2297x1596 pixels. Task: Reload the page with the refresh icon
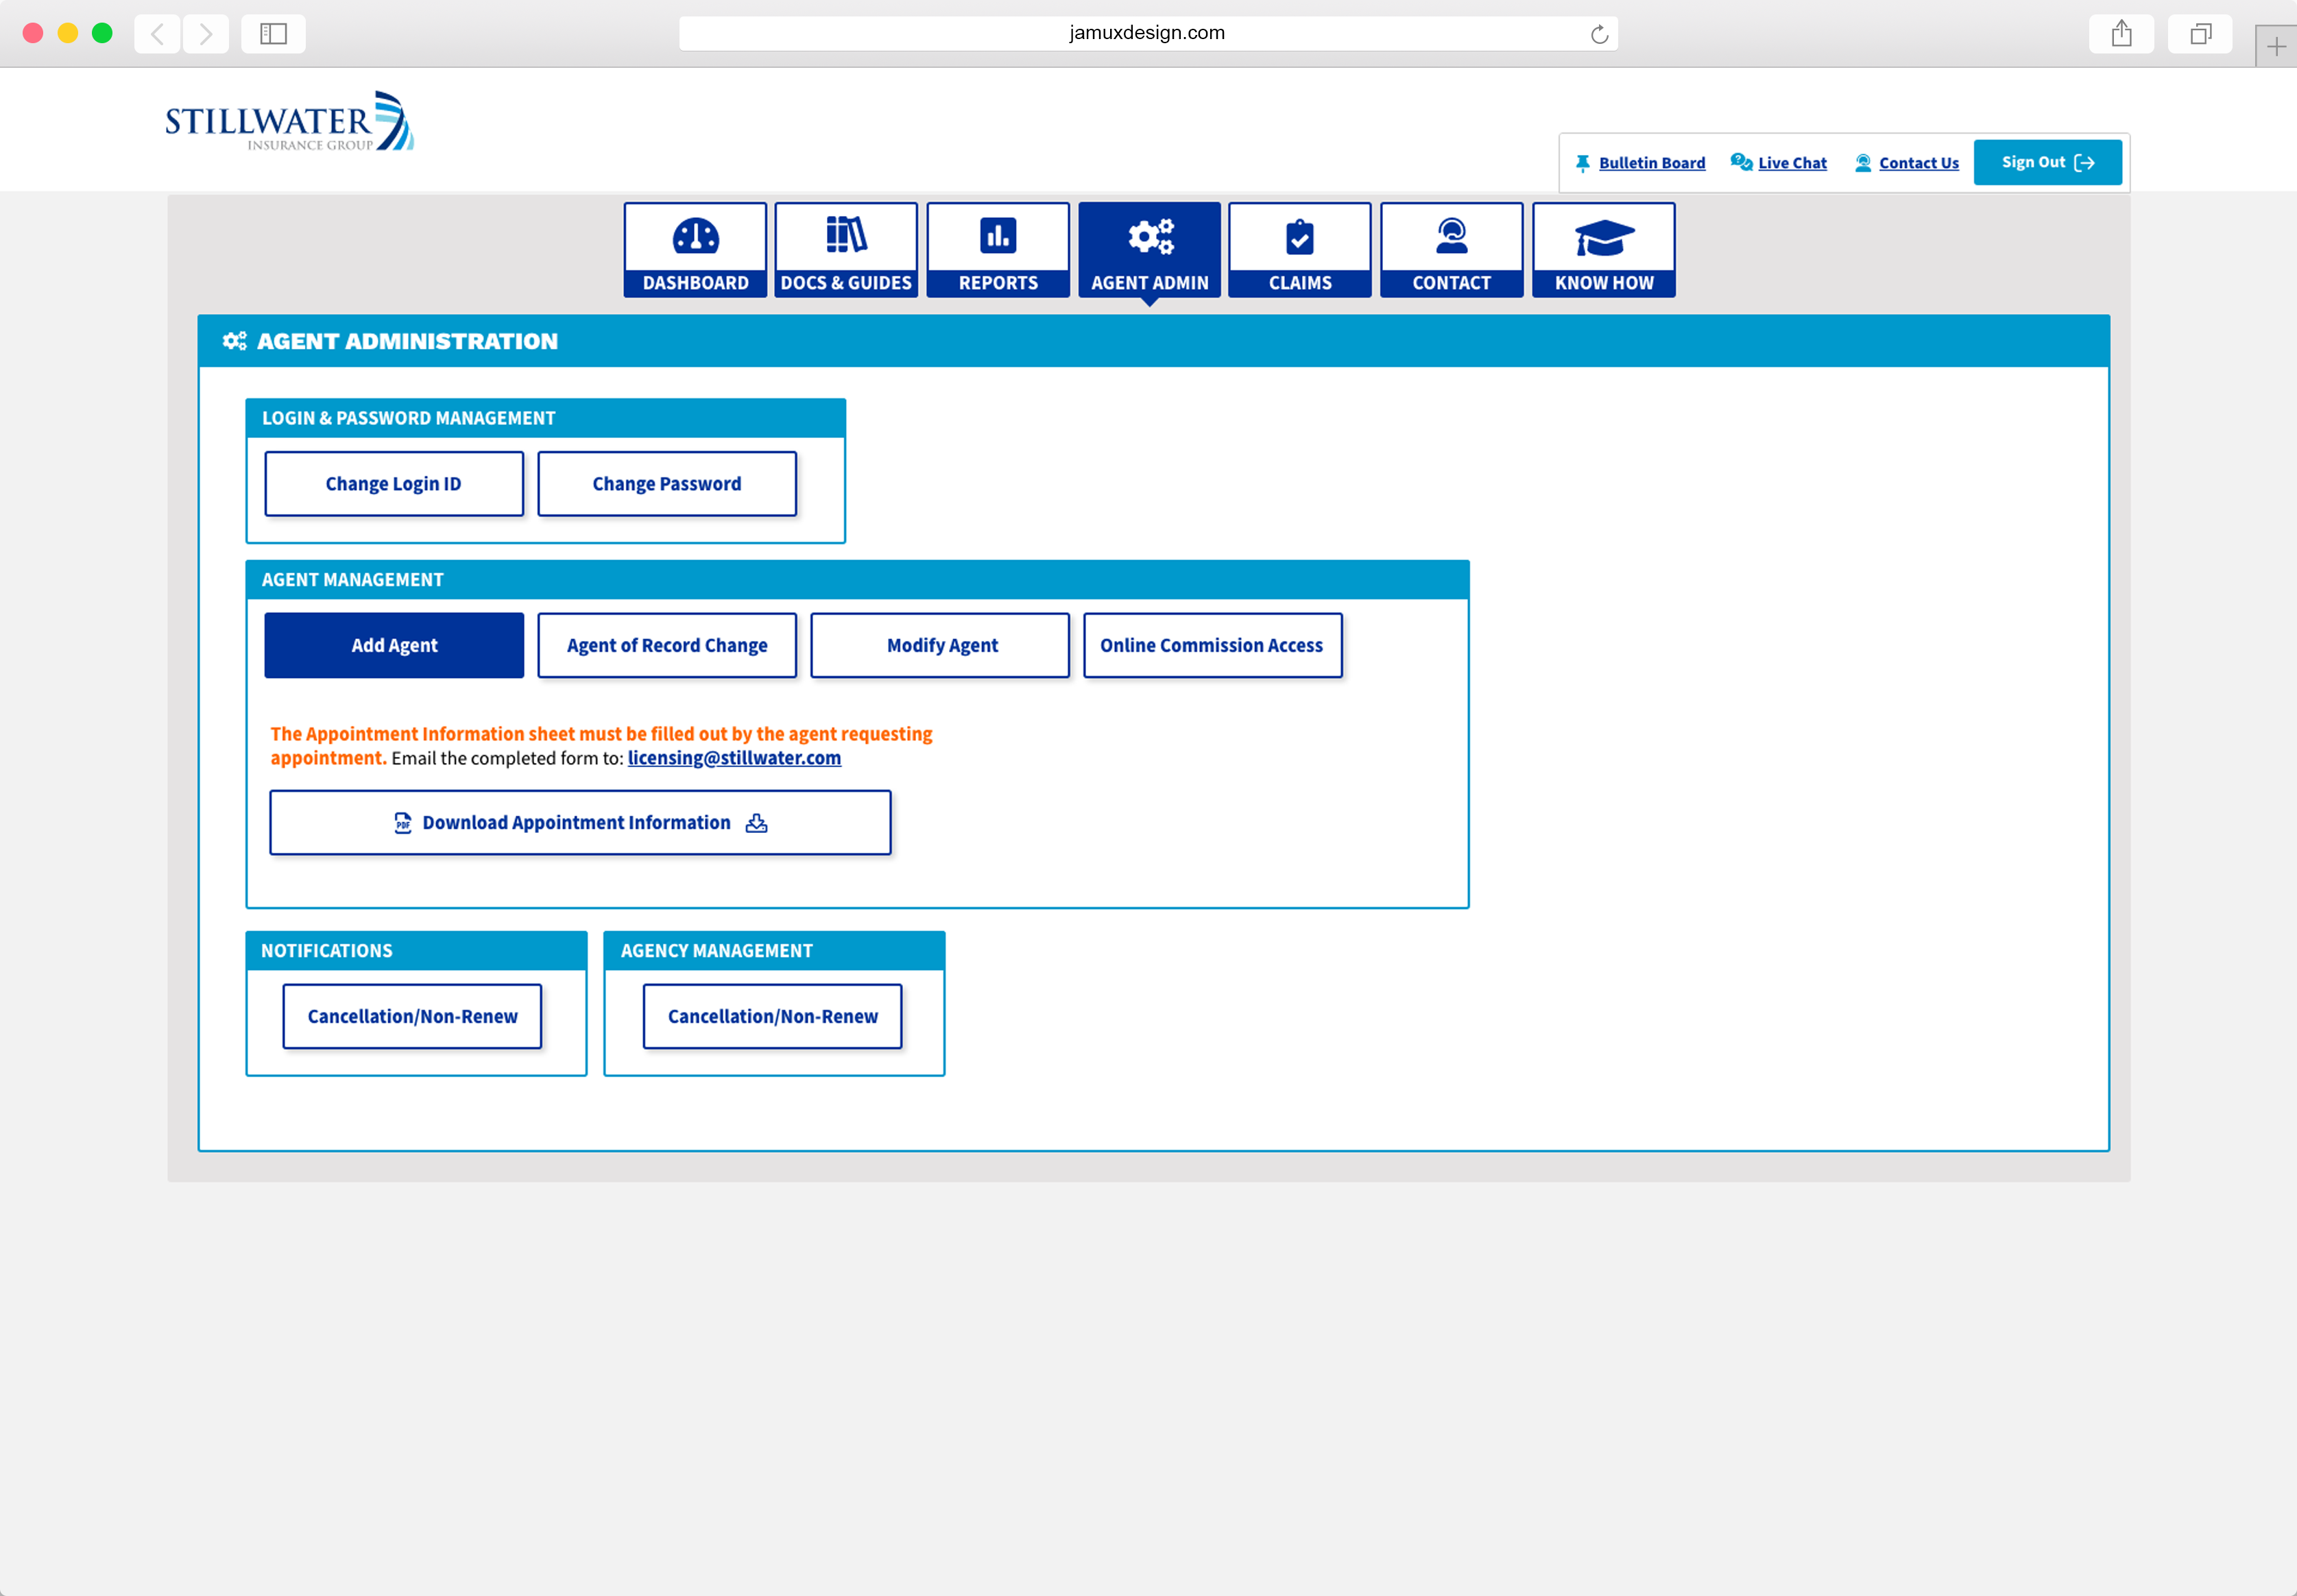point(1599,34)
